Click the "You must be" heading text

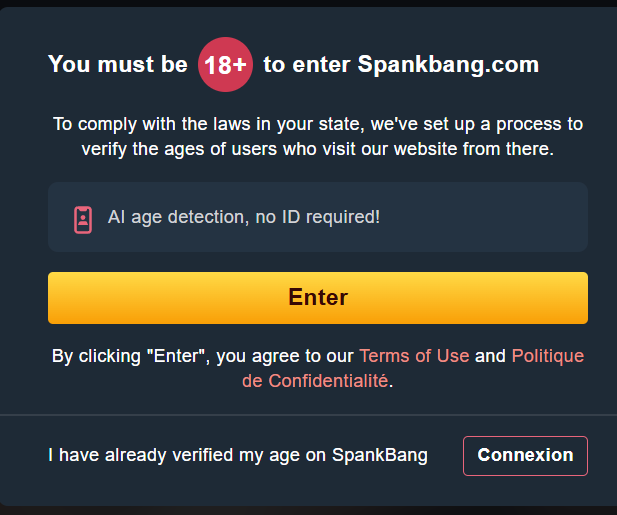117,65
